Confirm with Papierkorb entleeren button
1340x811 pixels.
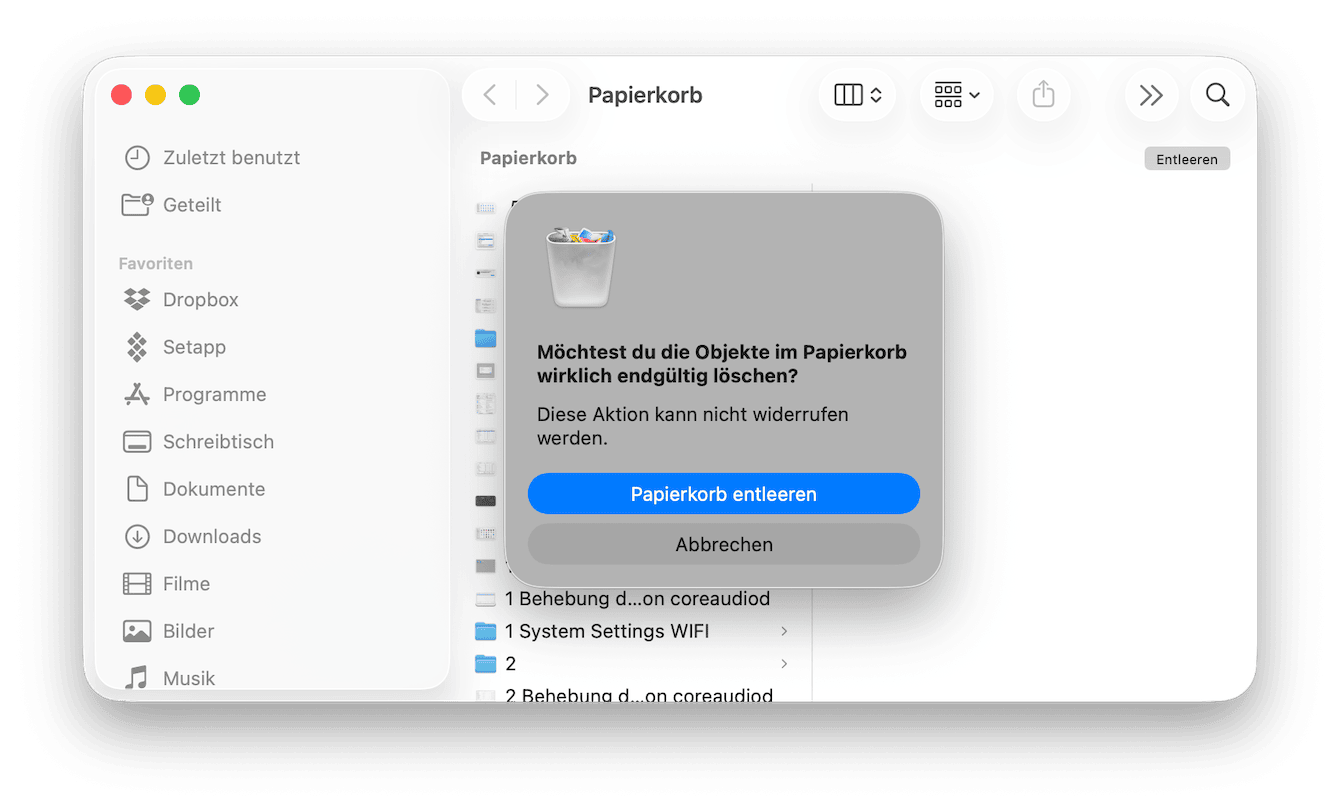[723, 494]
